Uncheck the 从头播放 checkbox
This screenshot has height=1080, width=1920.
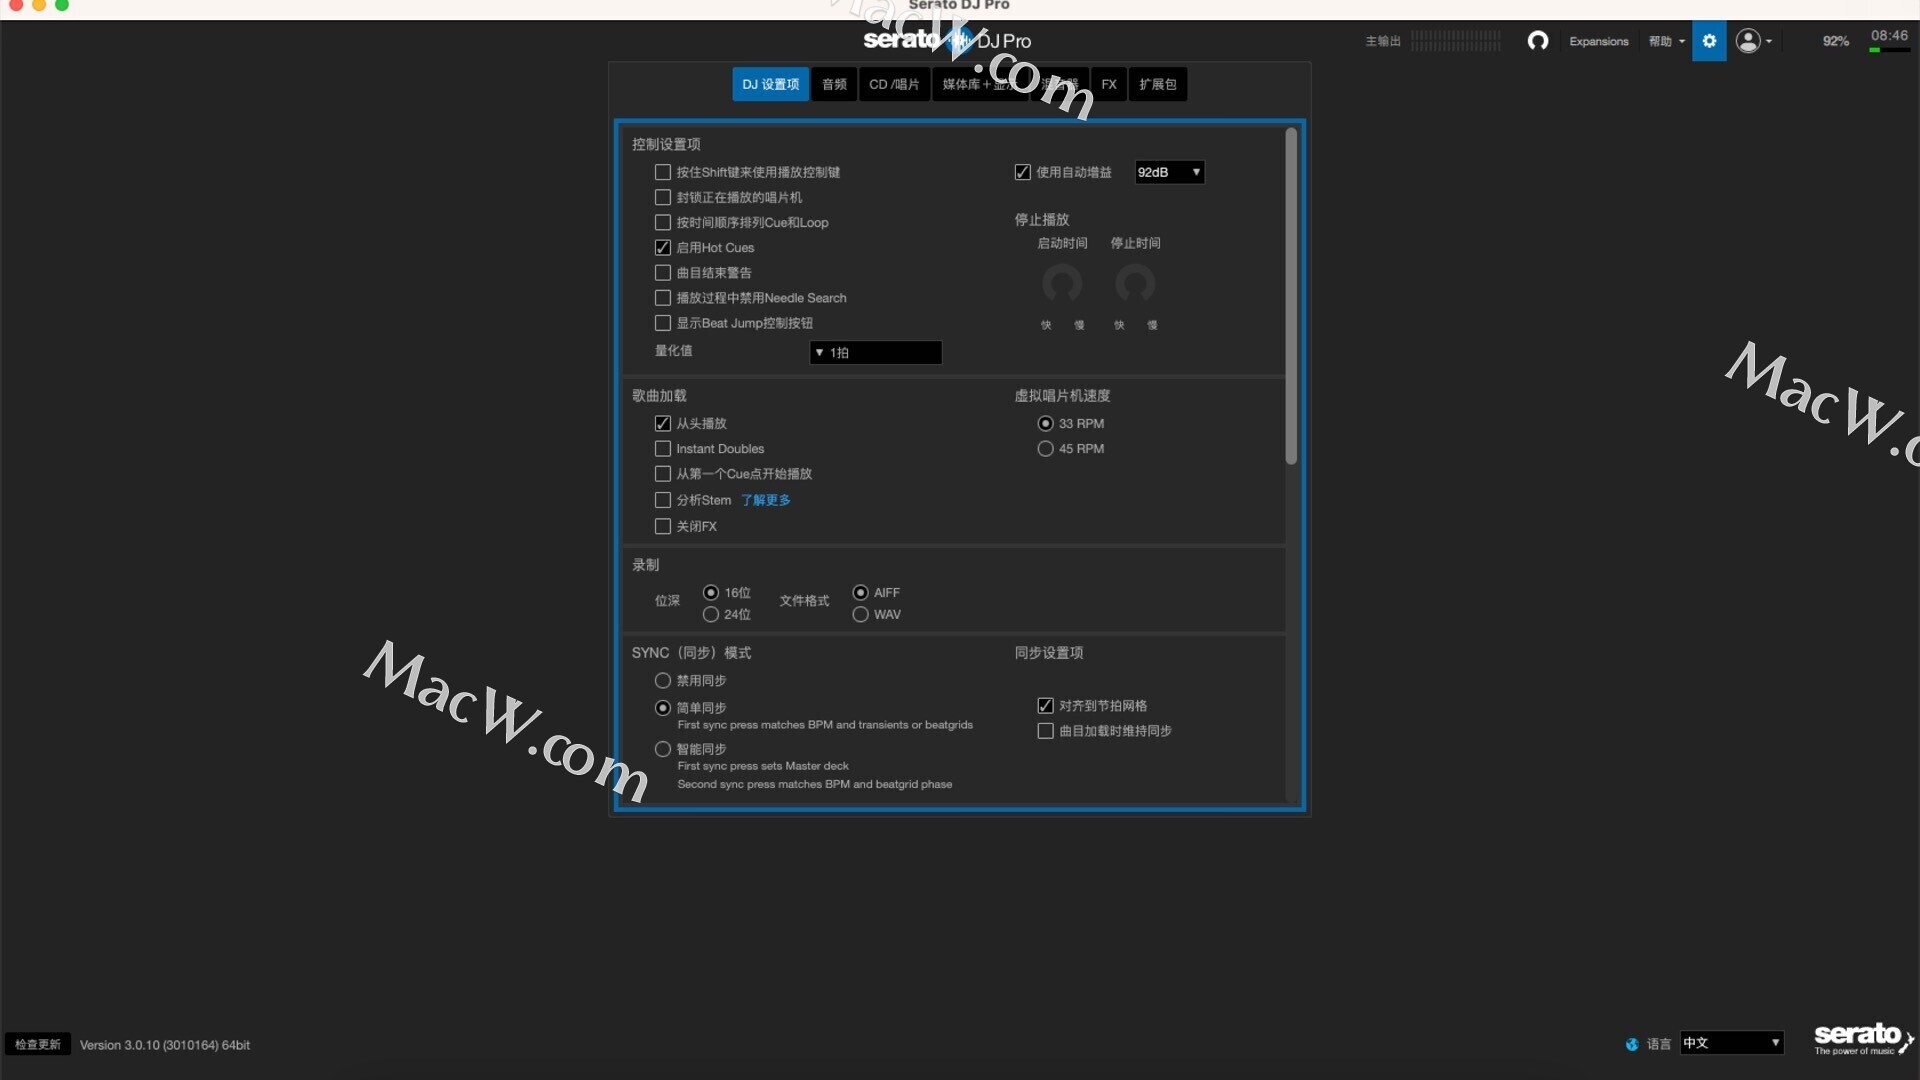tap(662, 423)
